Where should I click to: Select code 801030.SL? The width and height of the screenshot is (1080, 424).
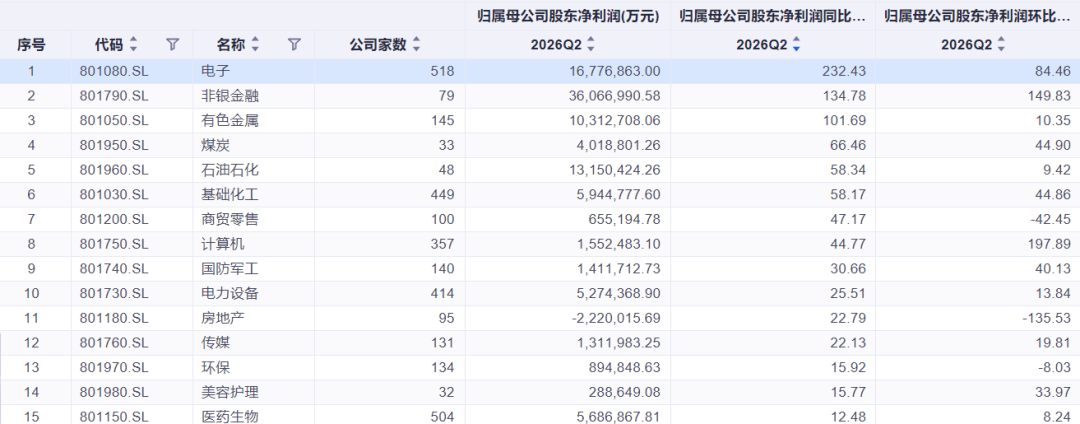pos(114,195)
